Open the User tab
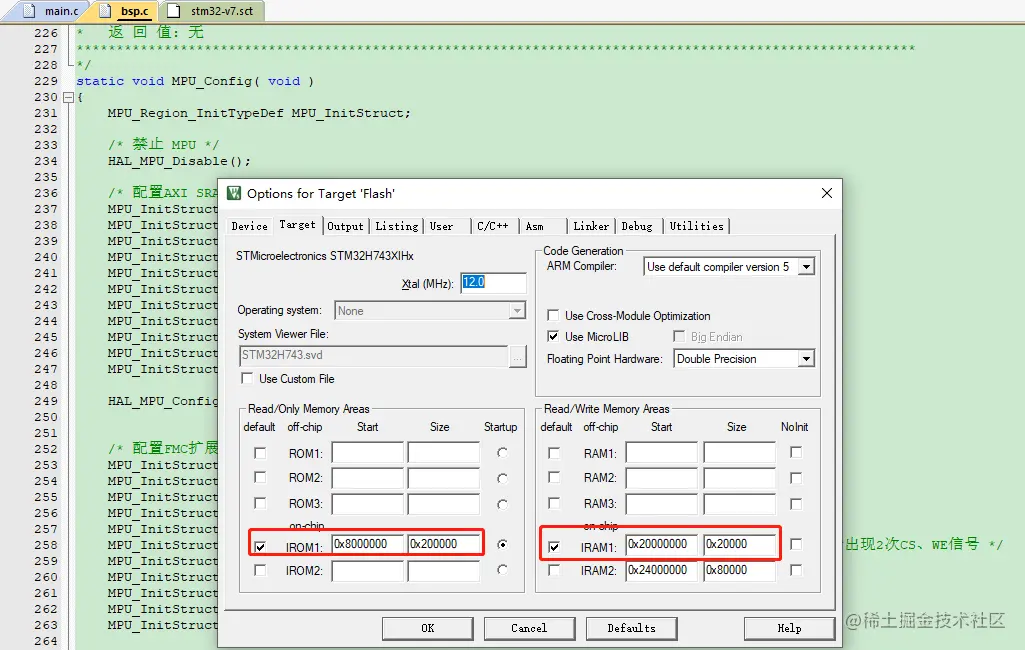Screen dimensions: 1025x650 point(441,226)
